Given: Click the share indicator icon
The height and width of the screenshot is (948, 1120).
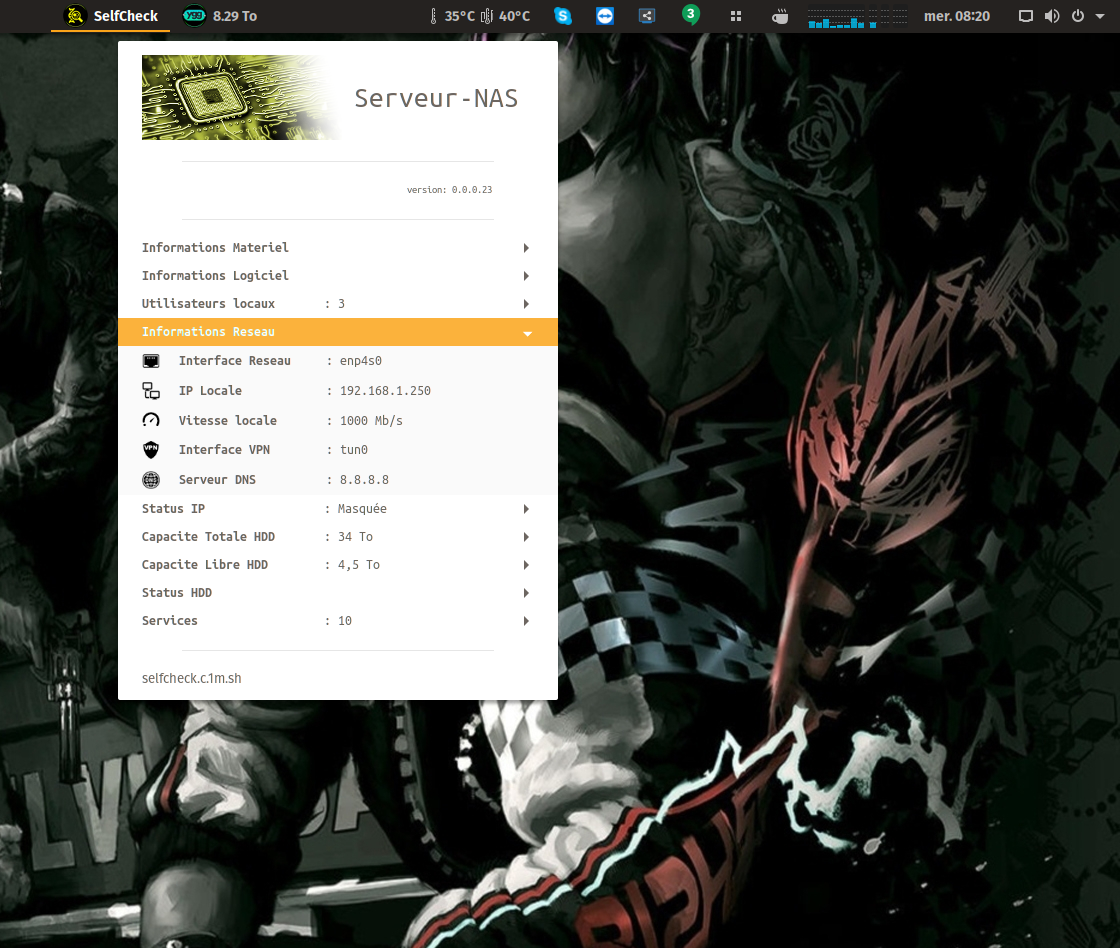Looking at the screenshot, I should click(x=647, y=16).
